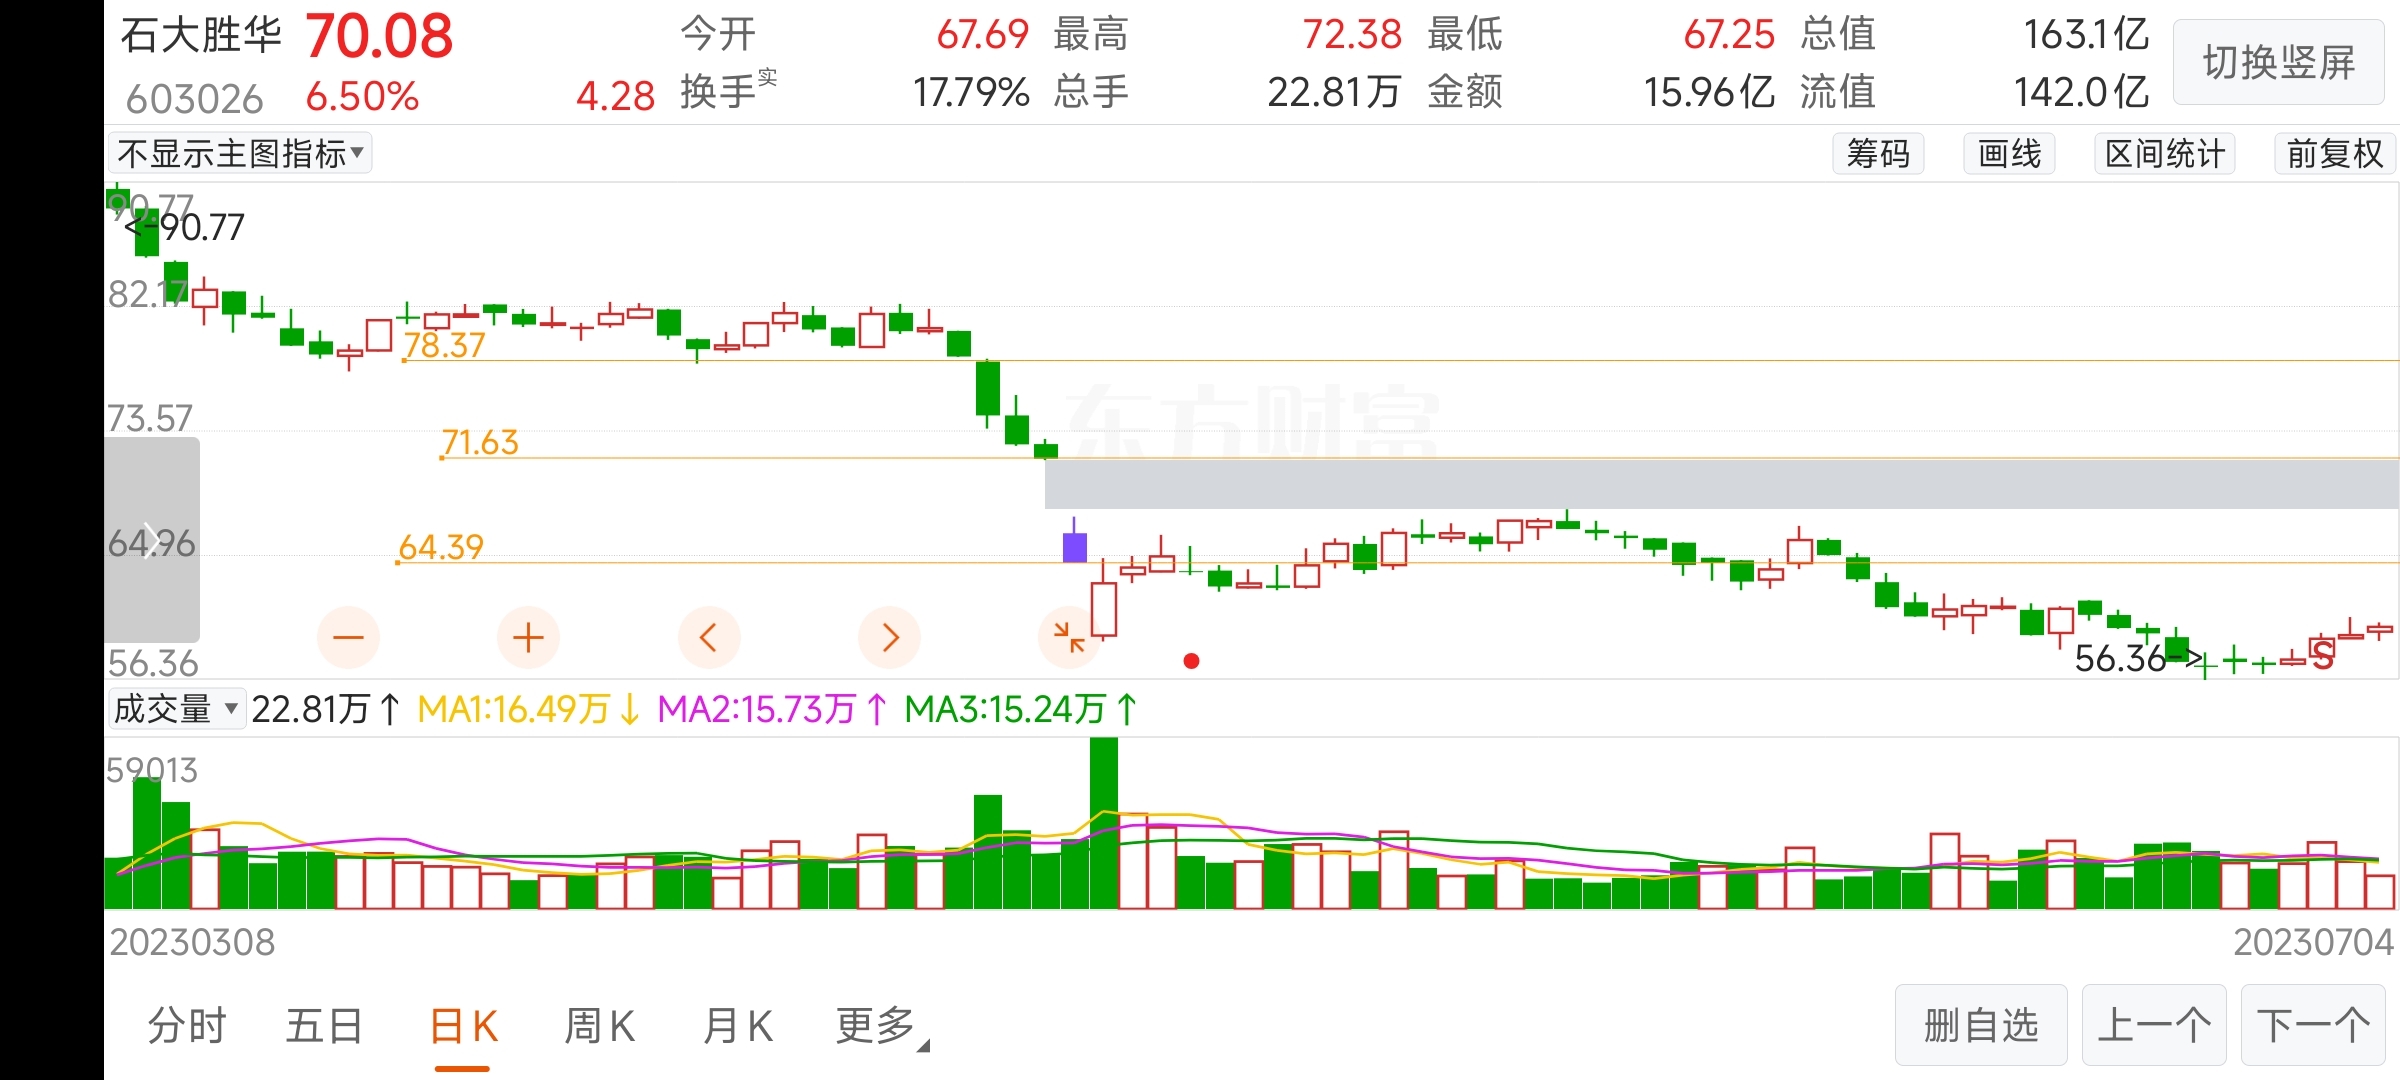This screenshot has height=1080, width=2400.
Task: Zoom in chart with plus button
Action: click(x=528, y=637)
